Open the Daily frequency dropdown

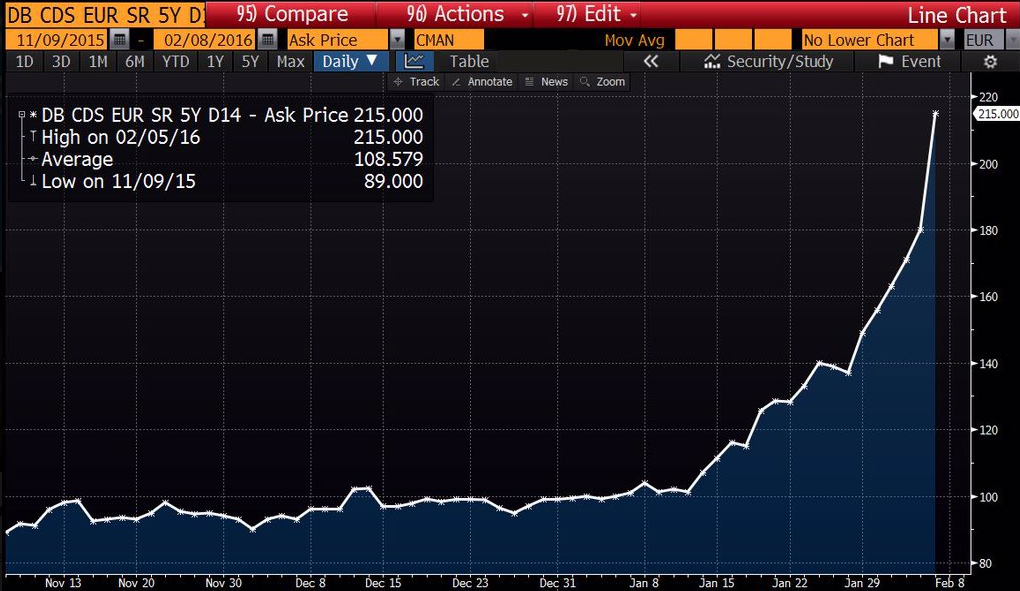[x=349, y=61]
